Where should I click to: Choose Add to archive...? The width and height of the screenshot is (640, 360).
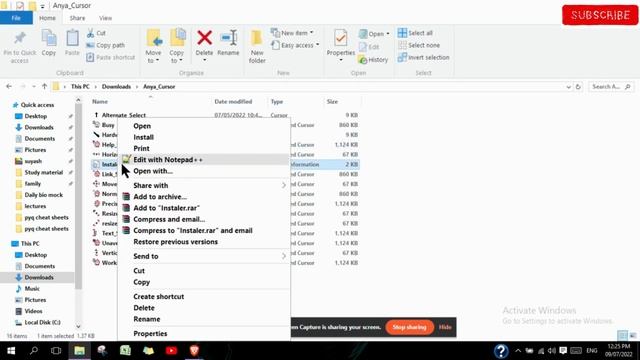(x=160, y=197)
